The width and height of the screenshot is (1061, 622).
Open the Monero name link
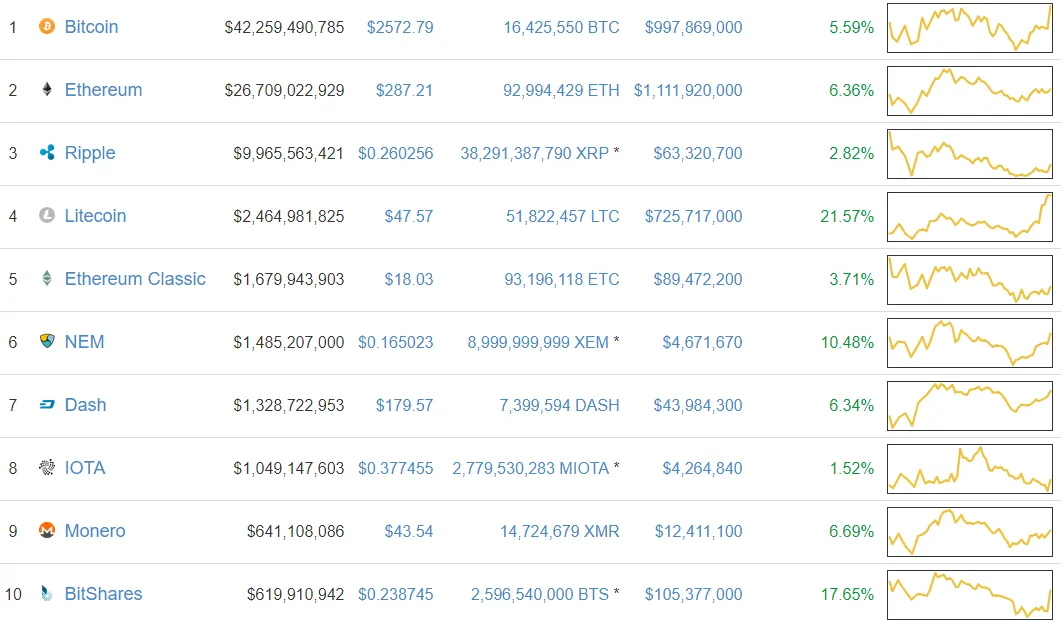(x=95, y=531)
